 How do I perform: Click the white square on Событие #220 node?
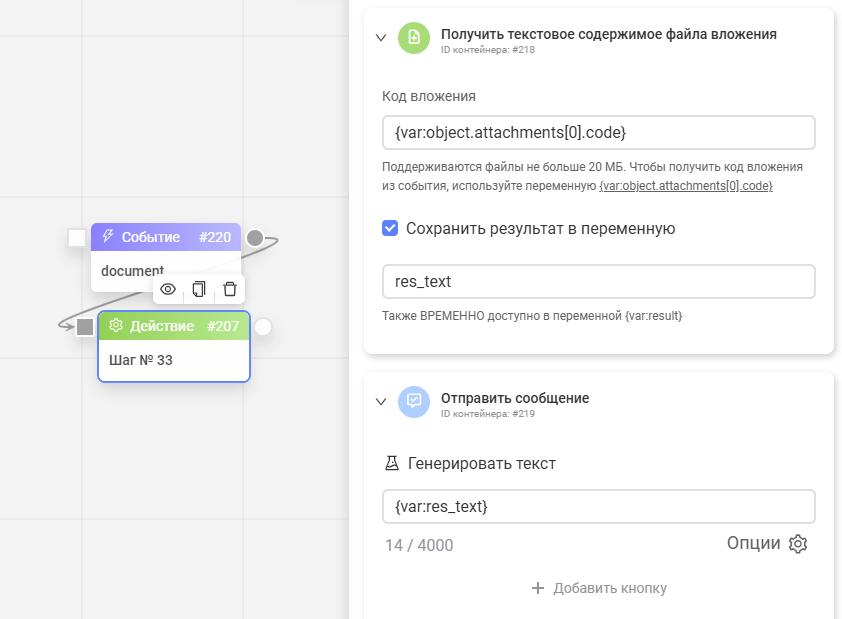point(77,238)
